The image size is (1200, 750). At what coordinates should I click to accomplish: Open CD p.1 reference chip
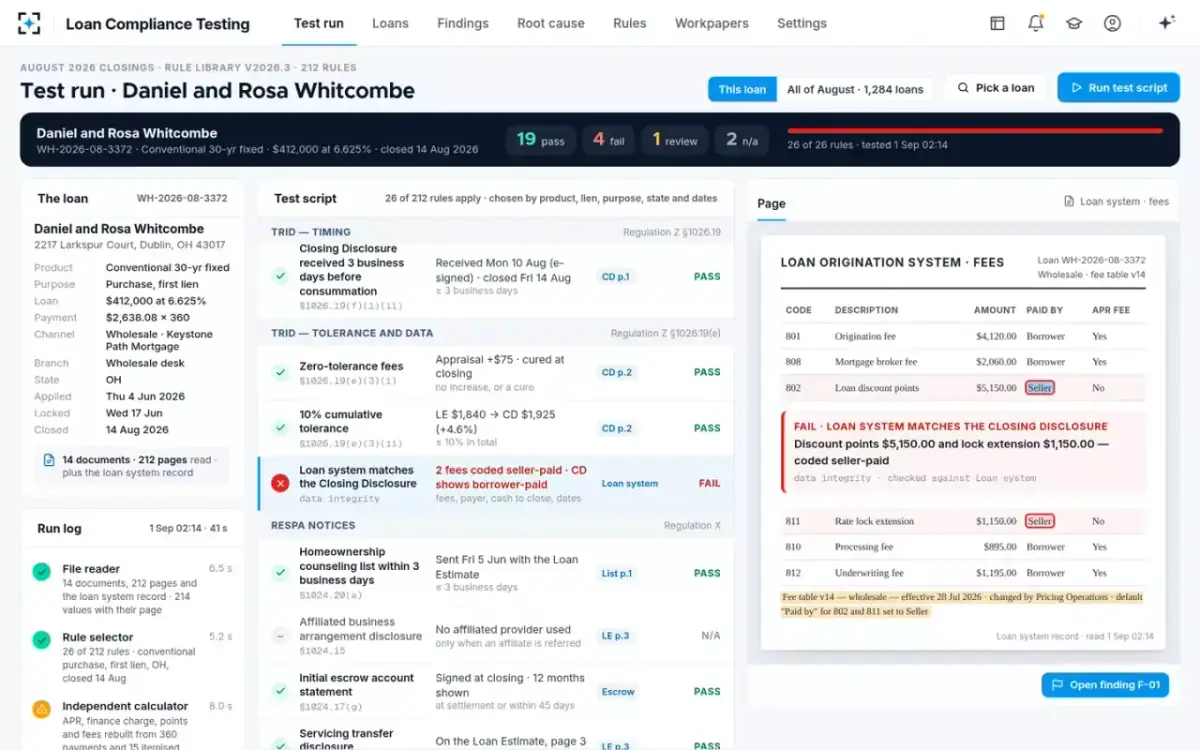click(616, 277)
